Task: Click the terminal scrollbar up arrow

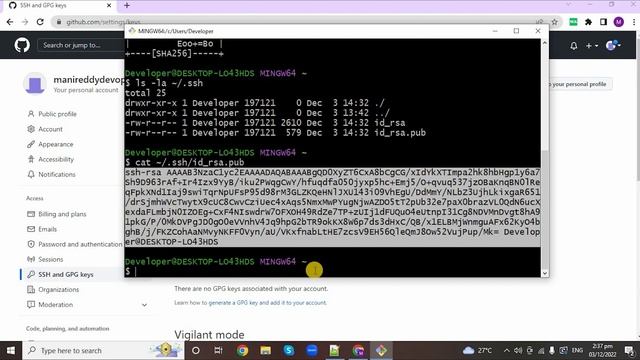Action: 544,42
